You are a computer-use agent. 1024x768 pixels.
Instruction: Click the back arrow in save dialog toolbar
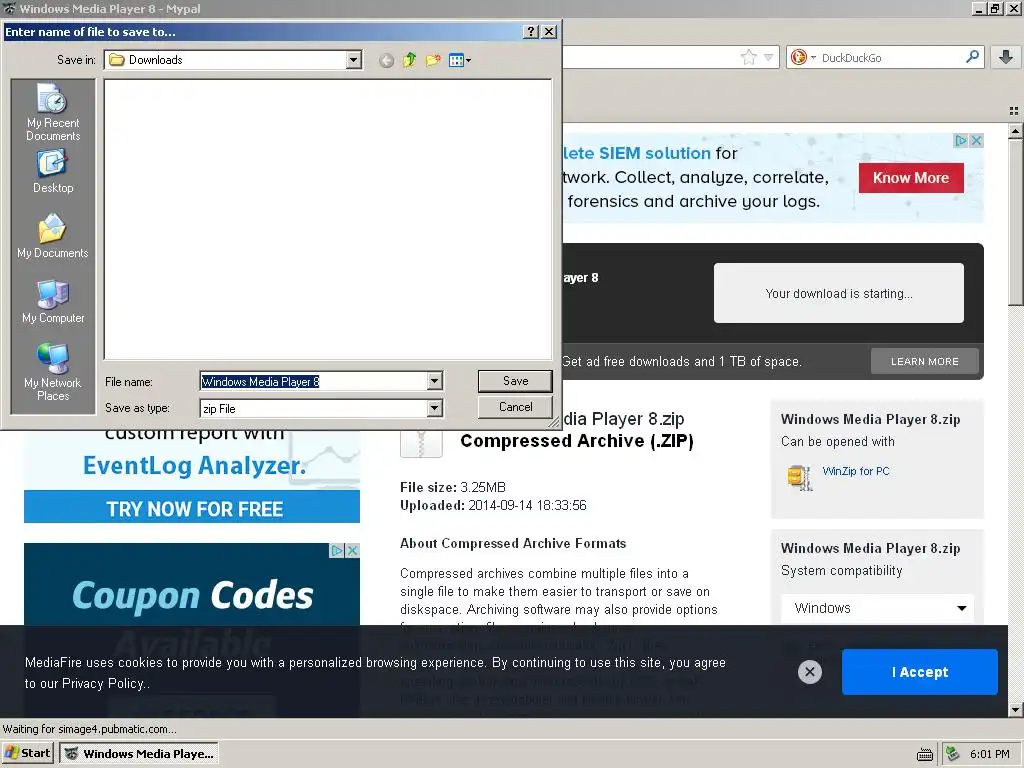pos(386,61)
